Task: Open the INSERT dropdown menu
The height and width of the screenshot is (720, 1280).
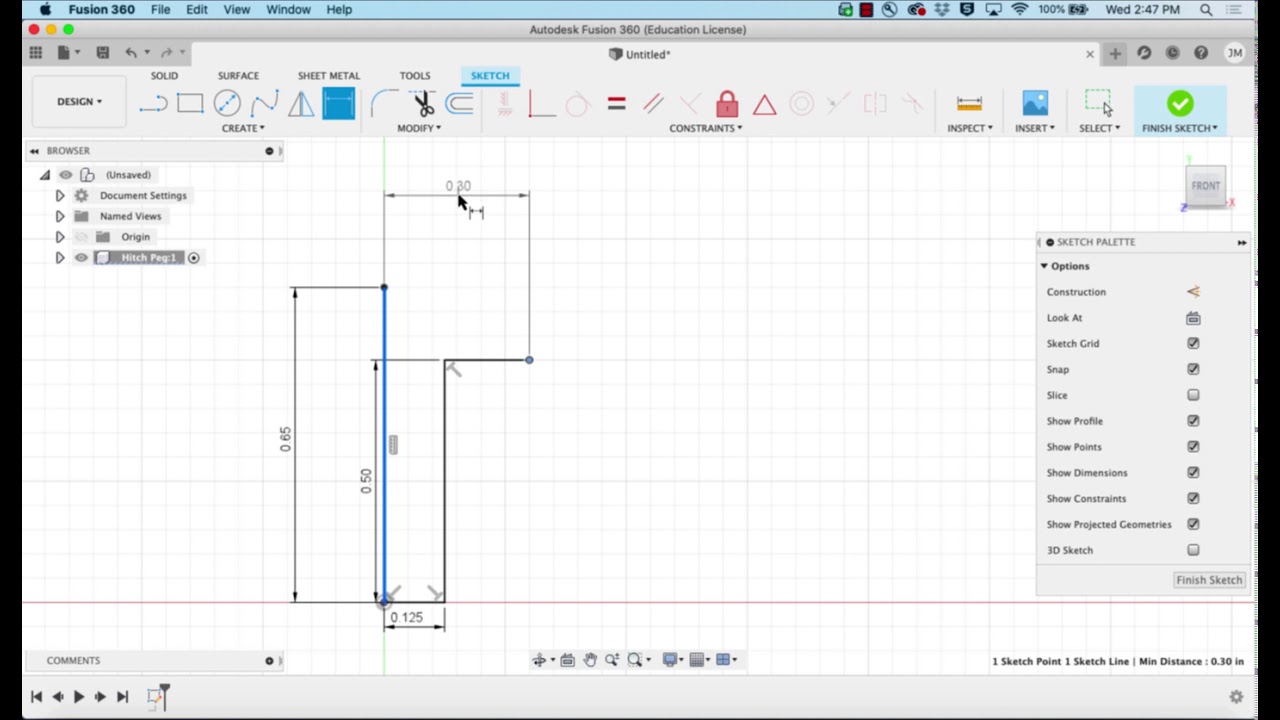Action: pos(1035,128)
